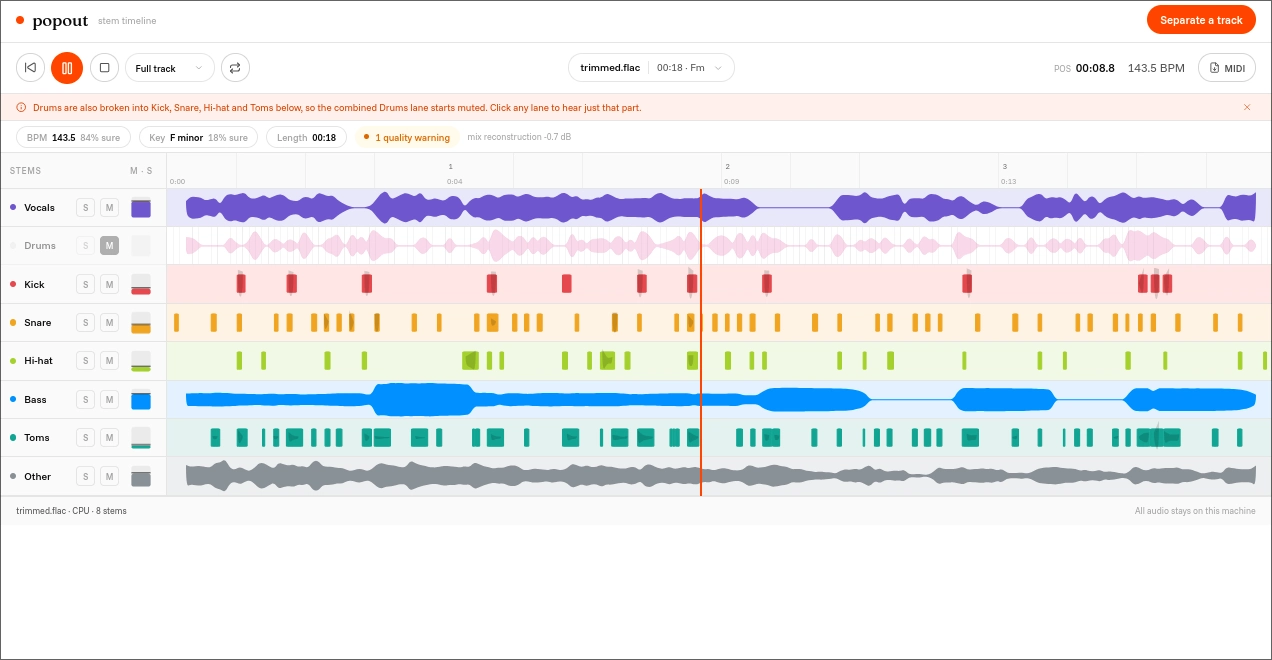Click bar 2 marker on the timeline ruler
The height and width of the screenshot is (660, 1272).
pyautogui.click(x=727, y=167)
